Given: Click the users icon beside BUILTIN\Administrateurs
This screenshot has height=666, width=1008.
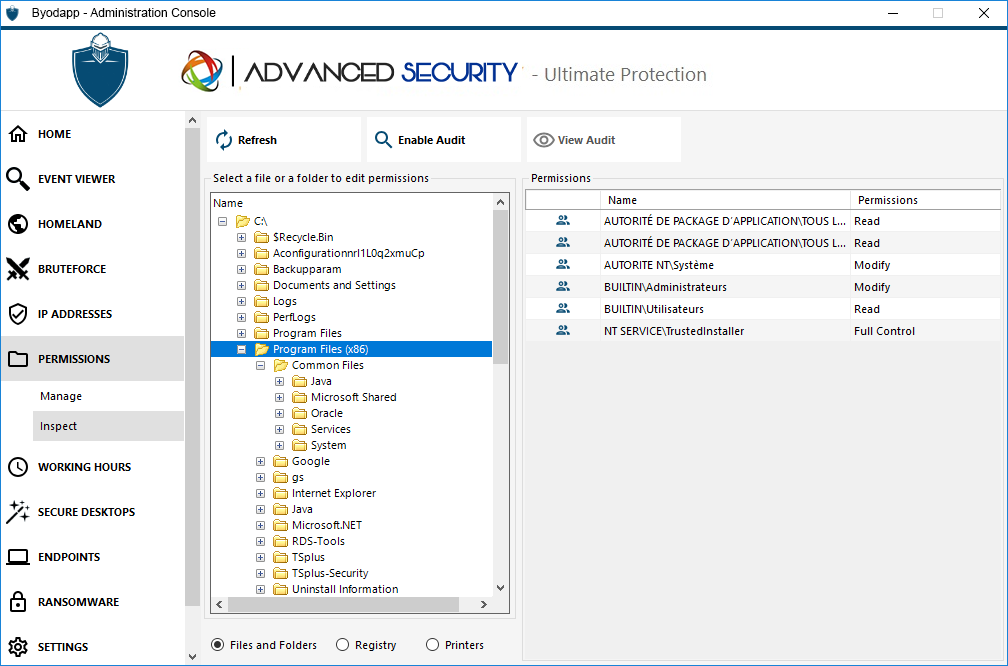Looking at the screenshot, I should point(562,286).
